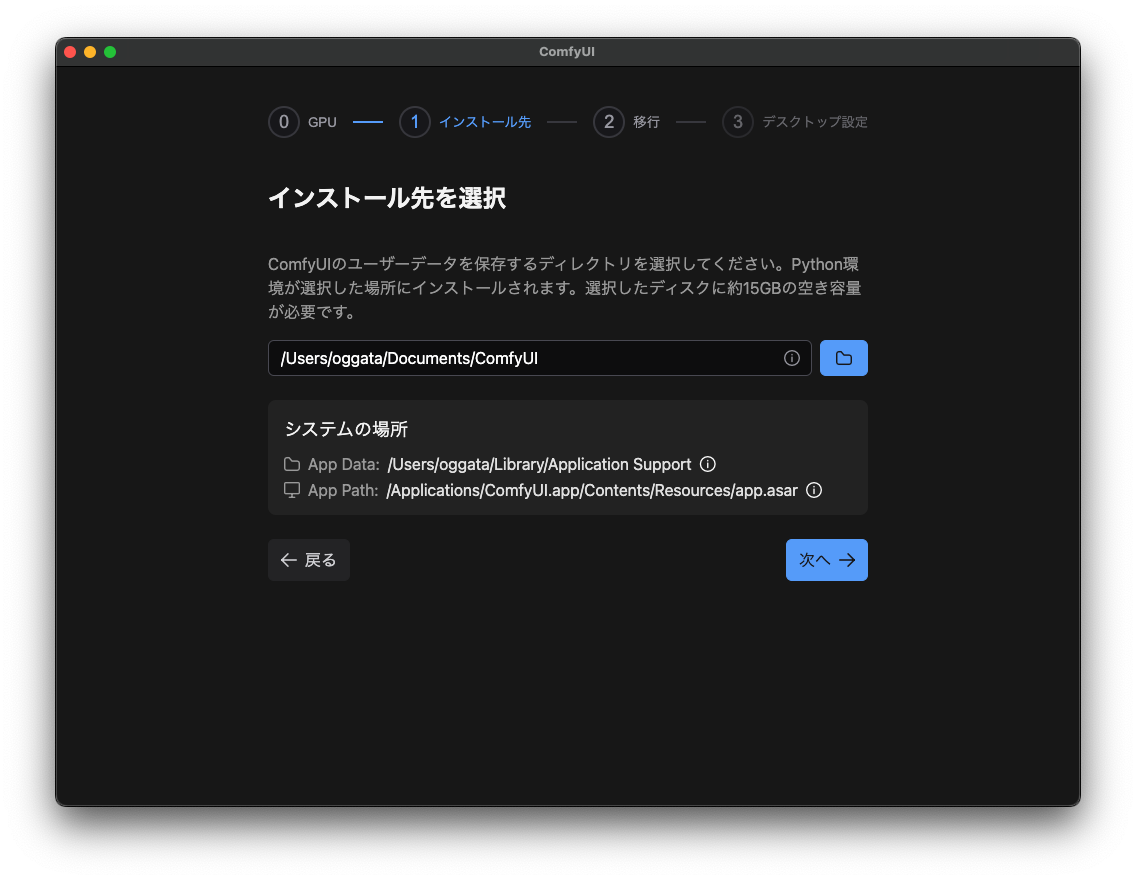Viewport: 1136px width, 880px height.
Task: Click info icon inside install path field
Action: coord(791,358)
